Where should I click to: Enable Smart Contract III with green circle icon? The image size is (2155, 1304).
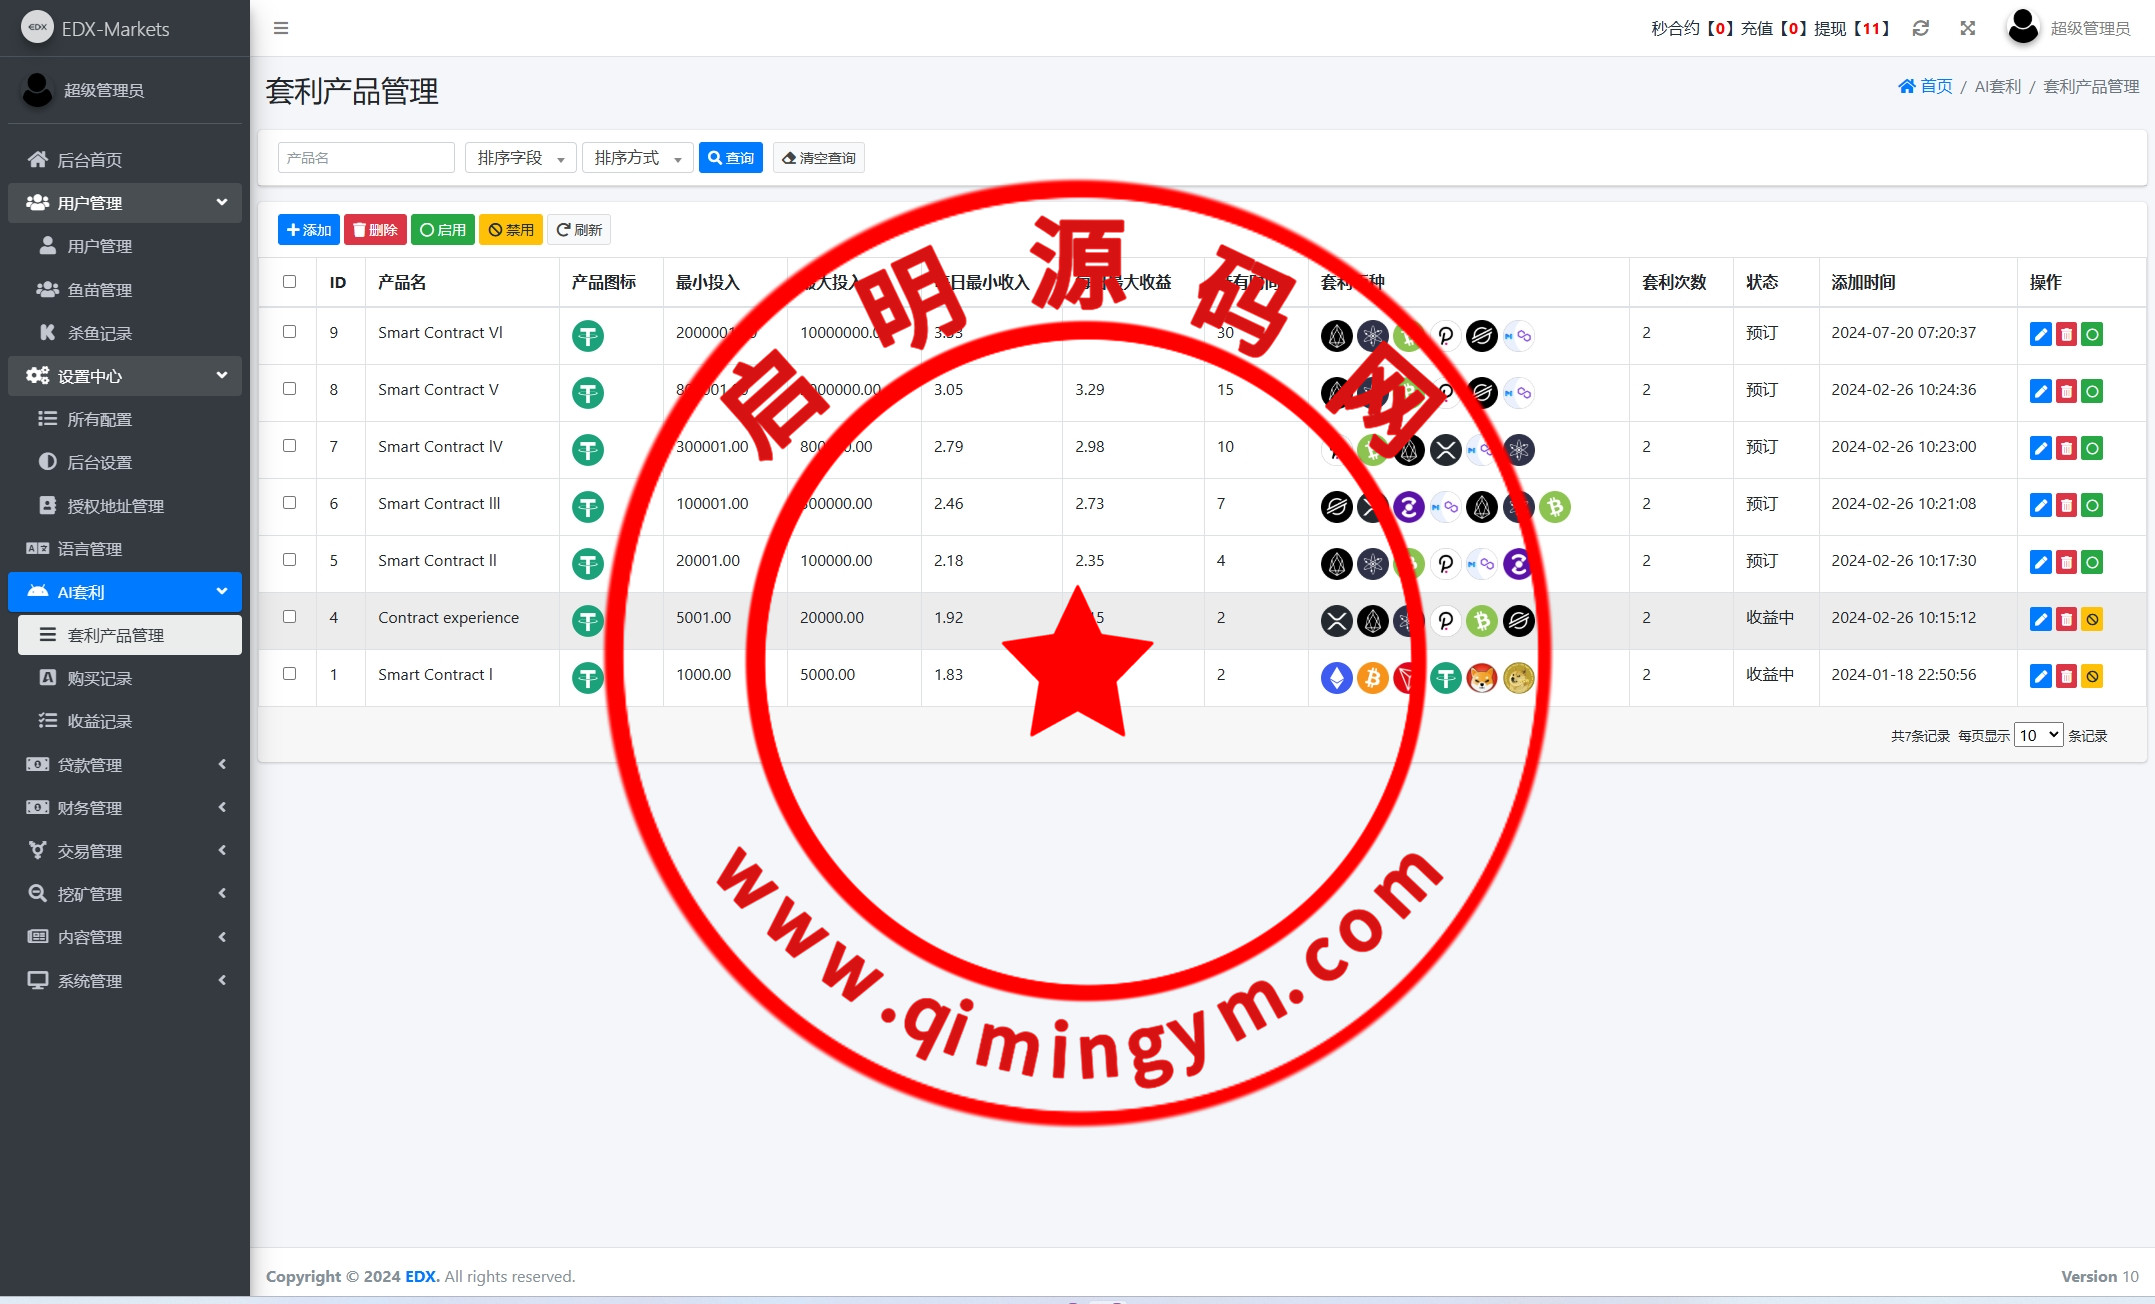coord(2092,505)
